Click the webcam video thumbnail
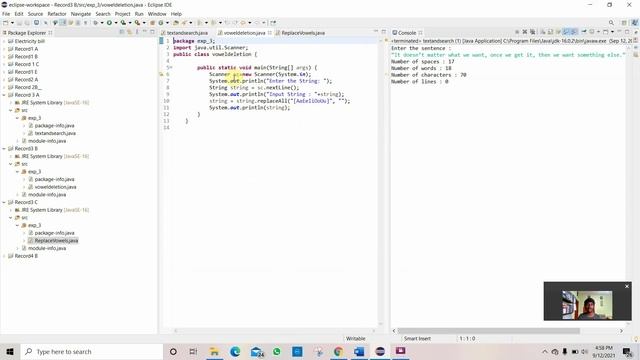 click(x=587, y=304)
